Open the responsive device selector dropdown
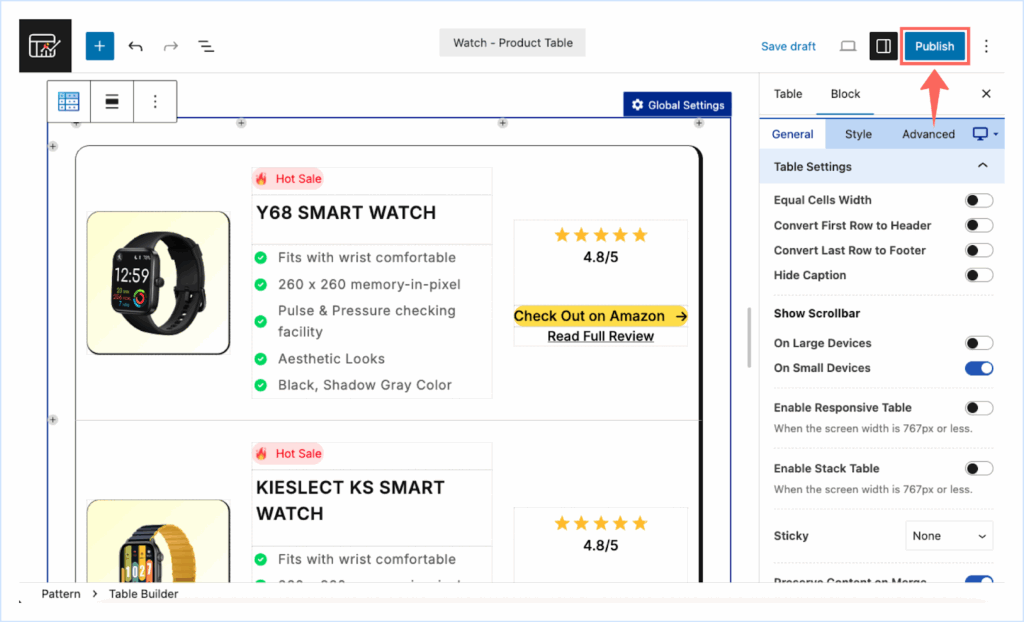Image resolution: width=1024 pixels, height=622 pixels. click(x=985, y=134)
